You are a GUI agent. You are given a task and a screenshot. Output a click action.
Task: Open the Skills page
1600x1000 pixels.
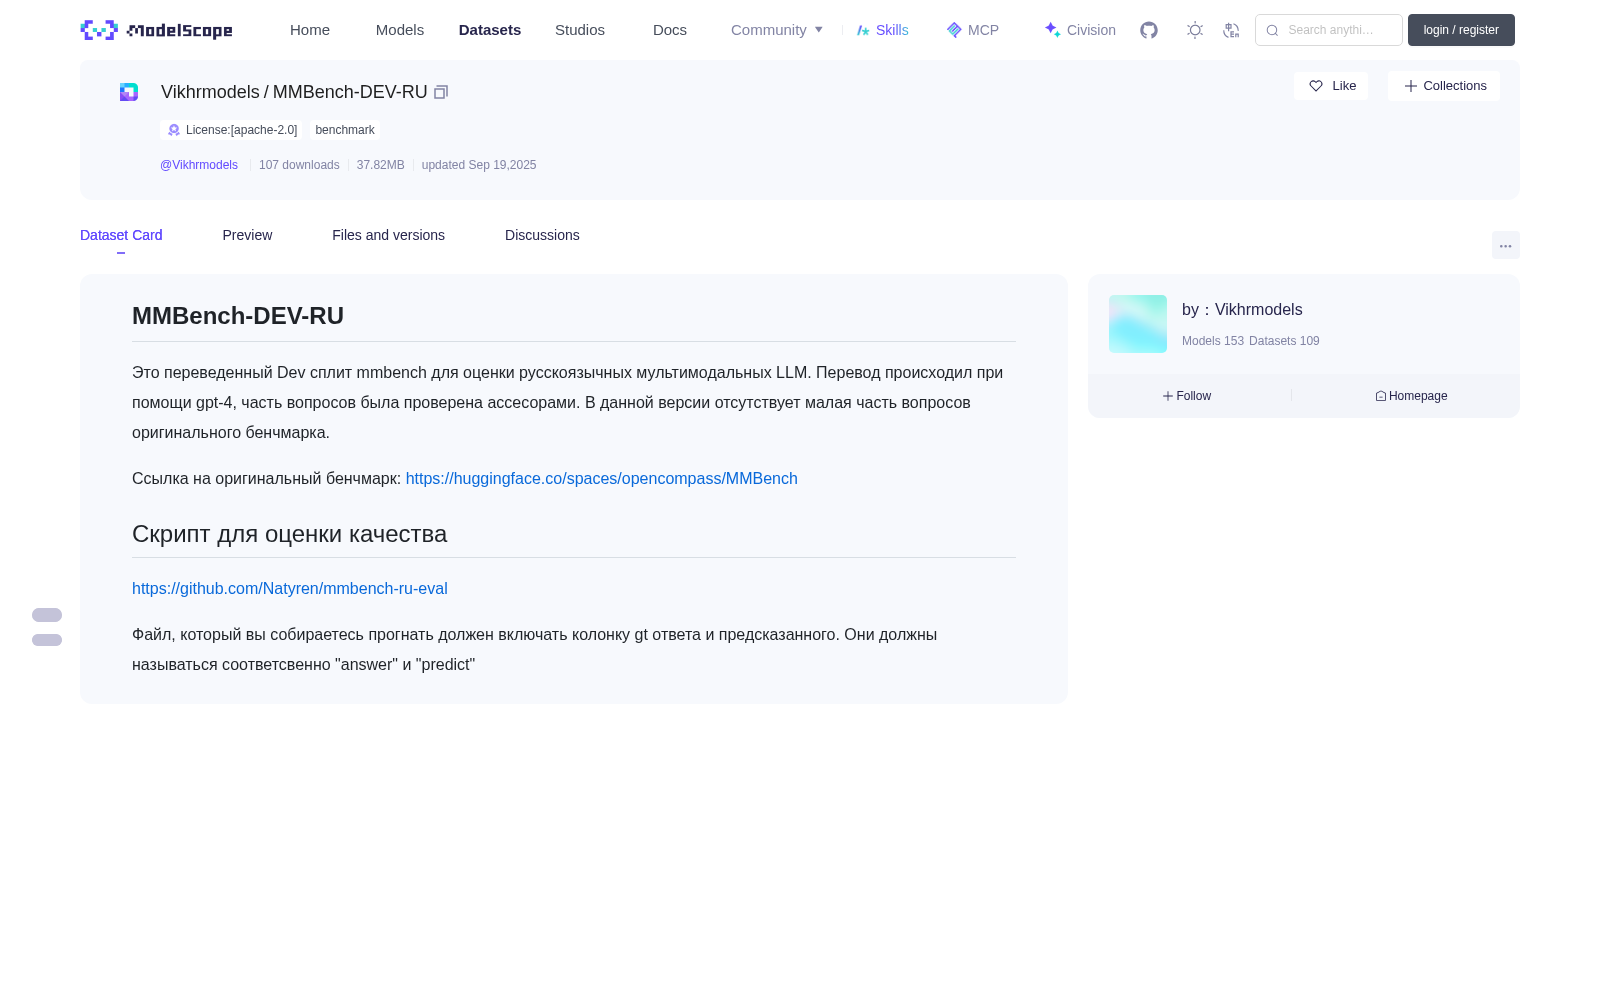(x=883, y=30)
